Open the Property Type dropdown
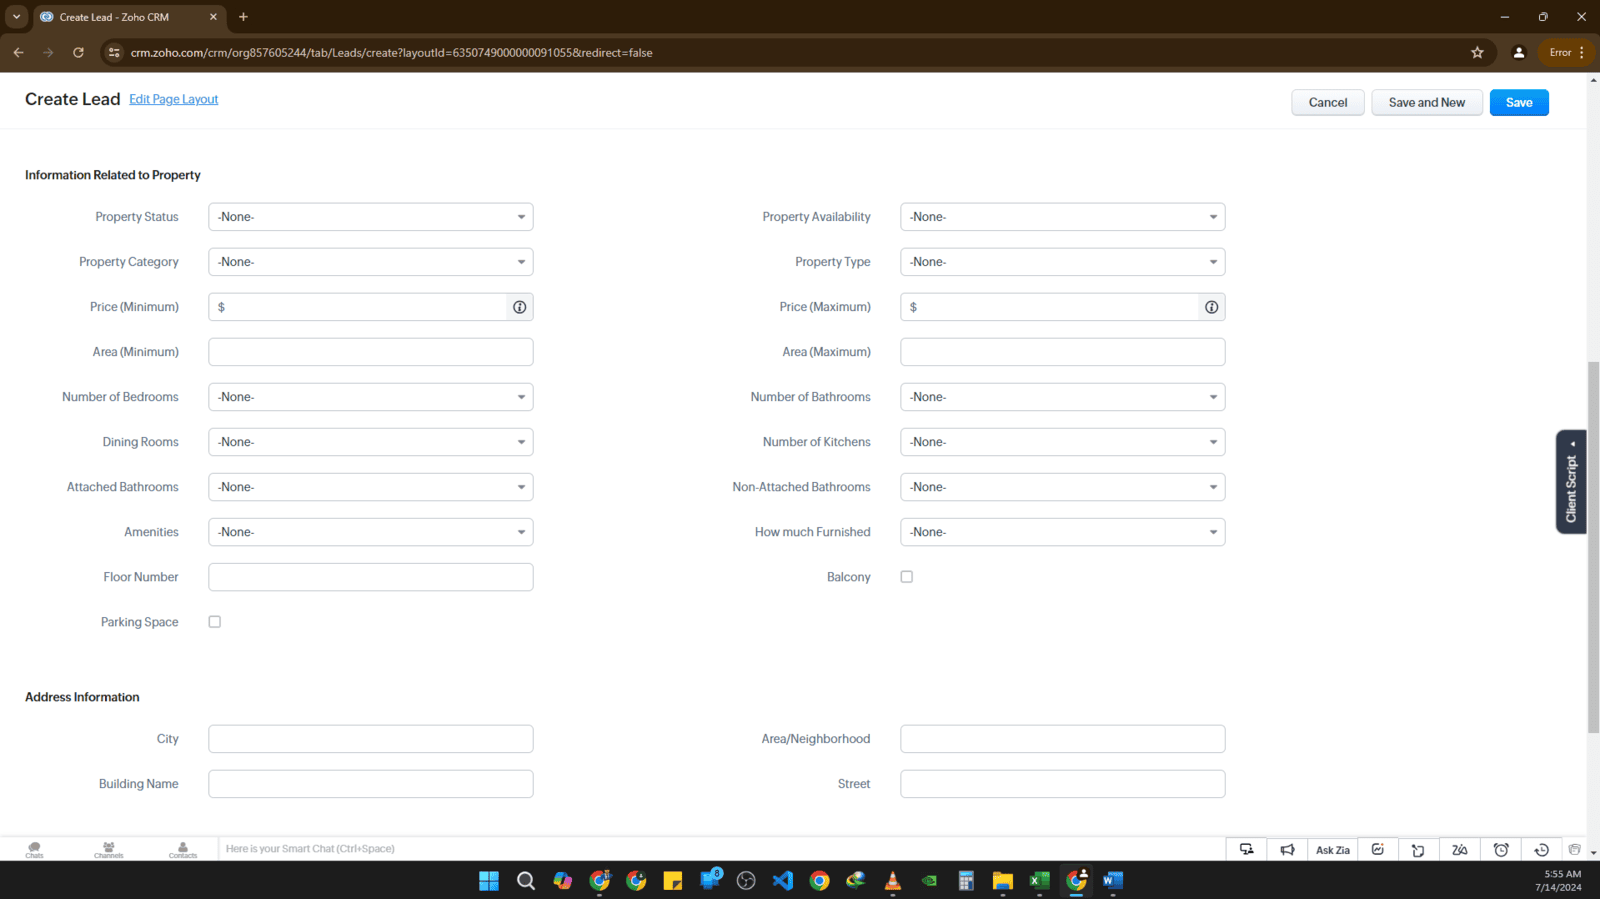Image resolution: width=1600 pixels, height=899 pixels. point(1063,262)
